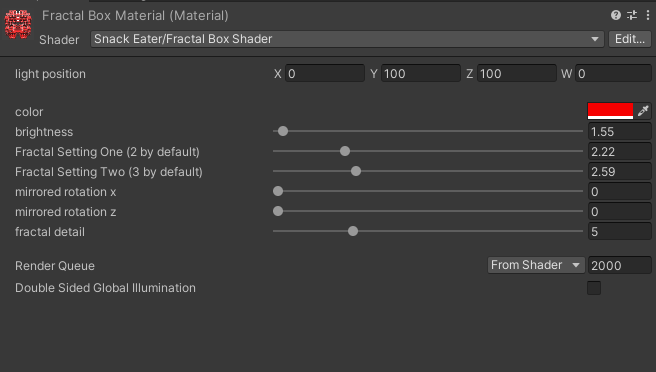The image size is (656, 372).
Task: Expand the Render Queue From Shader dropdown
Action: [x=536, y=265]
